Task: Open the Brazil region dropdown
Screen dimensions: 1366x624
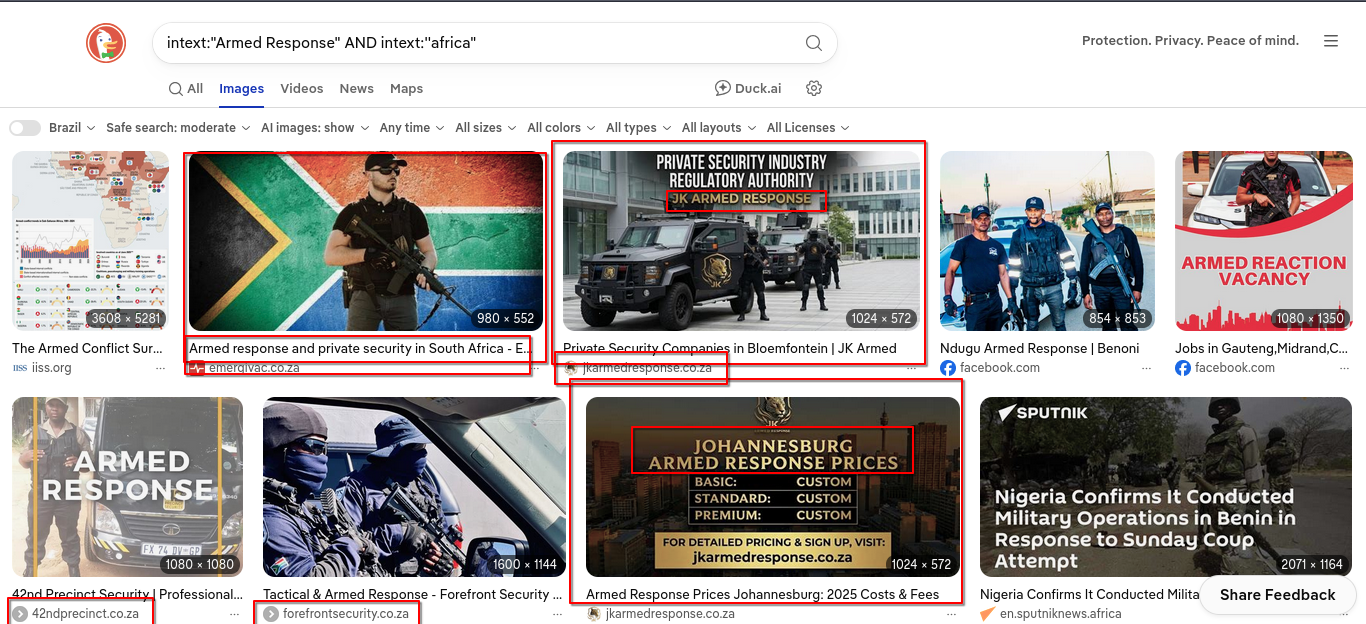Action: pos(72,128)
